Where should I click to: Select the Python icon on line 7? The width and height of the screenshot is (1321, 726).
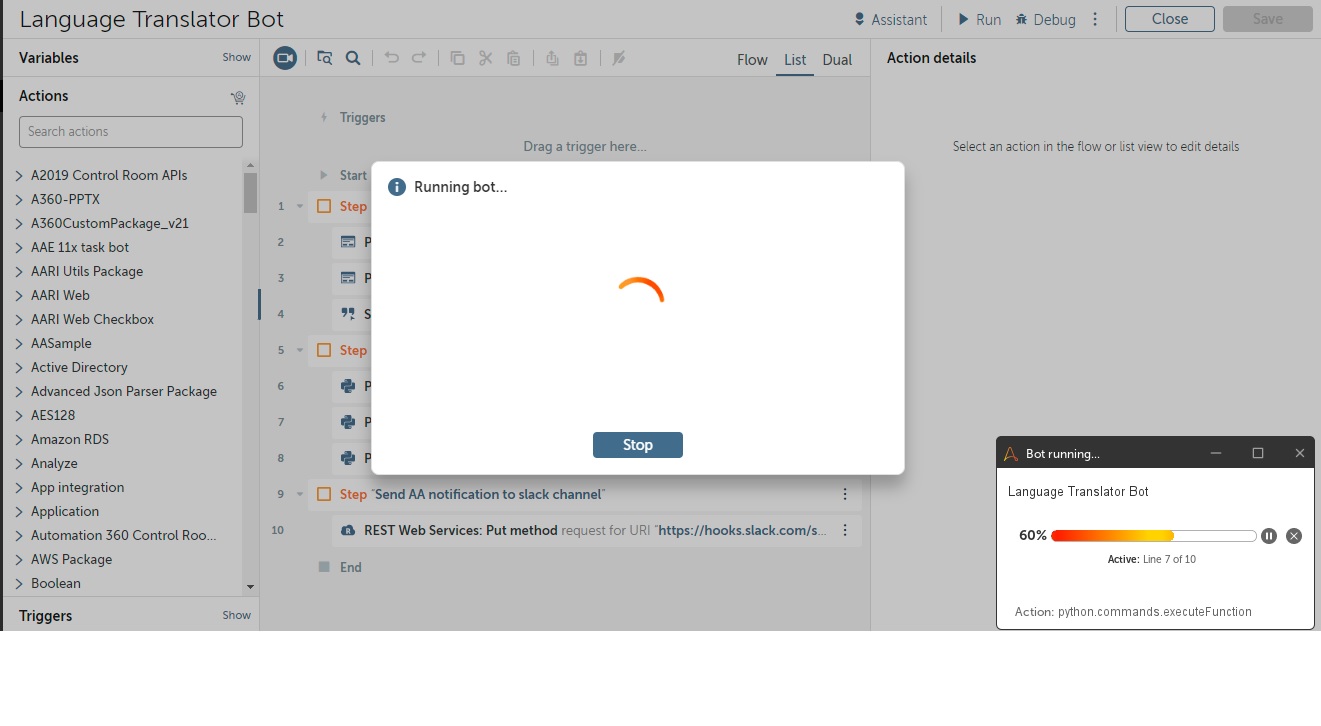pos(348,422)
